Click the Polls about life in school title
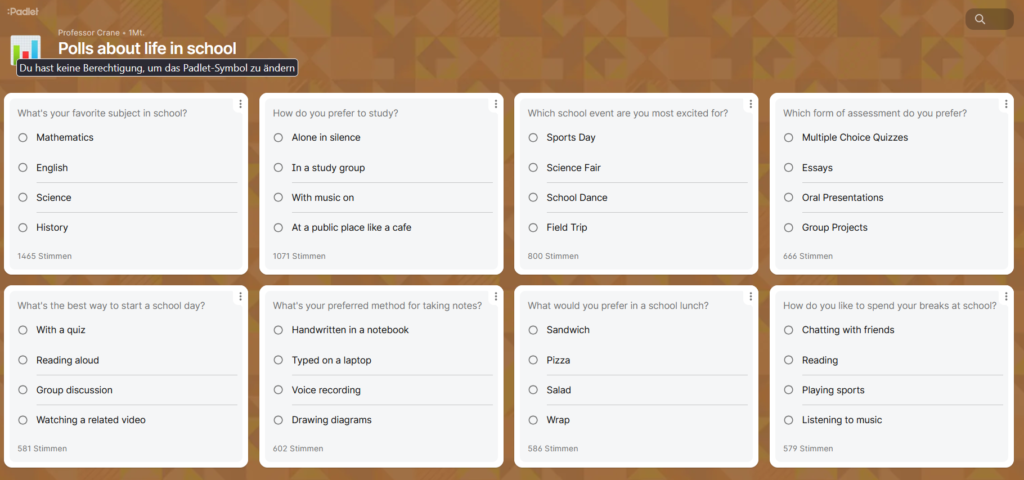Image resolution: width=1024 pixels, height=480 pixels. click(x=147, y=48)
